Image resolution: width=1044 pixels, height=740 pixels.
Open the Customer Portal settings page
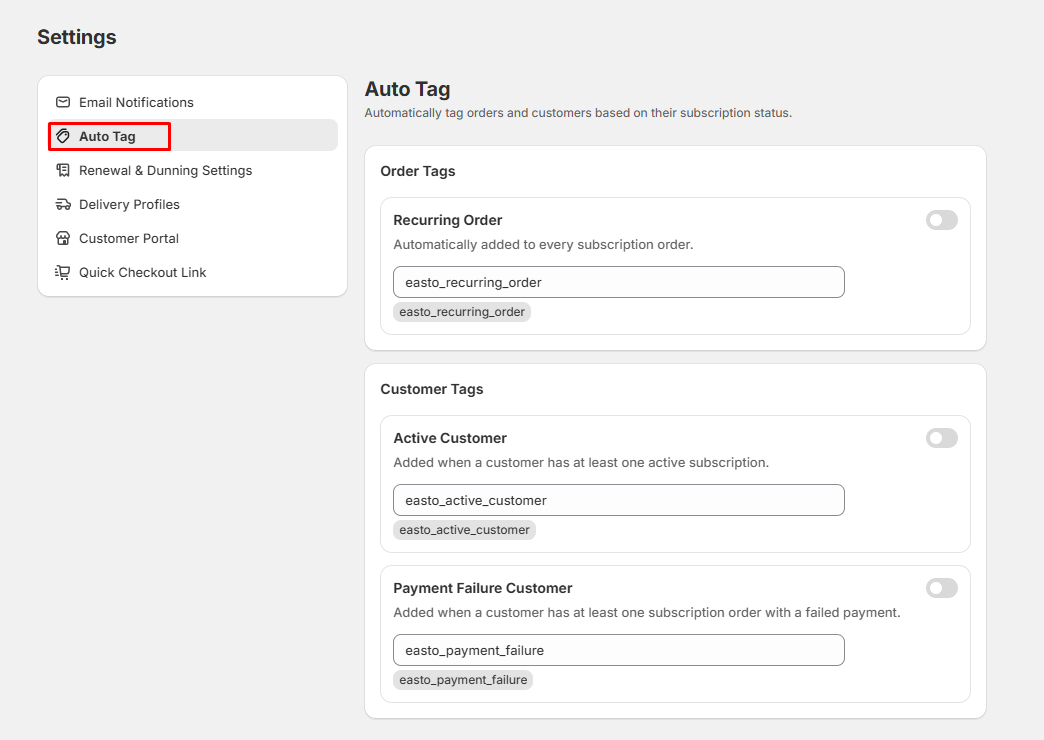129,238
